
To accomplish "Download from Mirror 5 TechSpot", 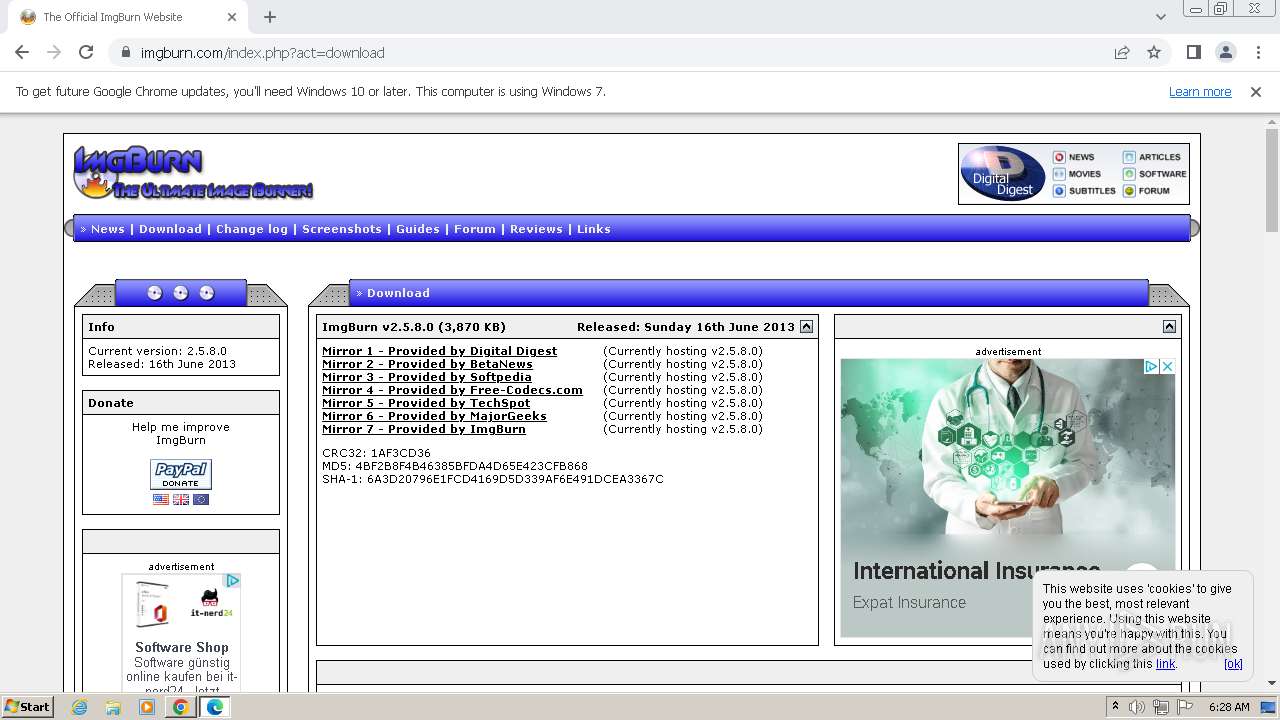I will coord(426,403).
